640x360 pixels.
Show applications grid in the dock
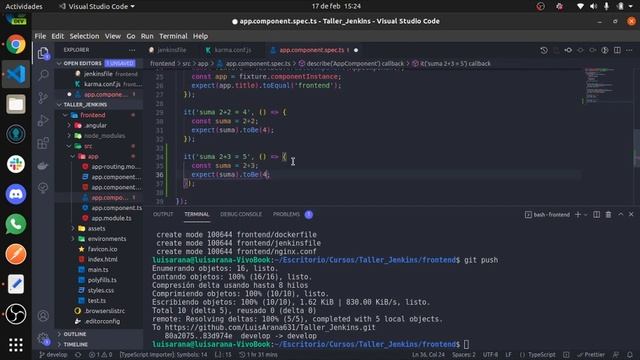16,344
